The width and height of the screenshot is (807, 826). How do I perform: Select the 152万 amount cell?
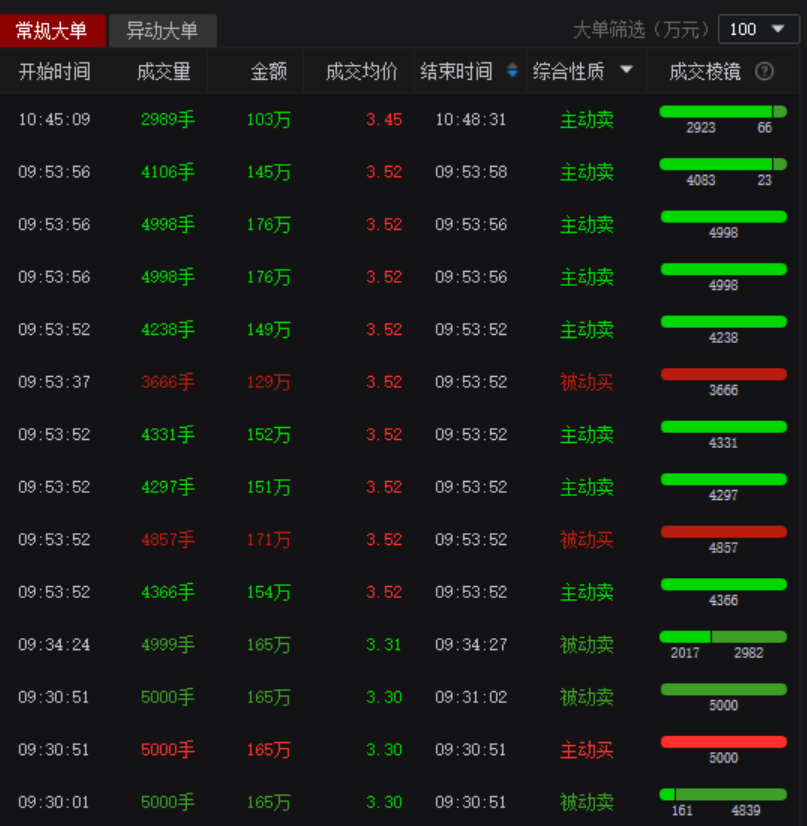(x=269, y=435)
